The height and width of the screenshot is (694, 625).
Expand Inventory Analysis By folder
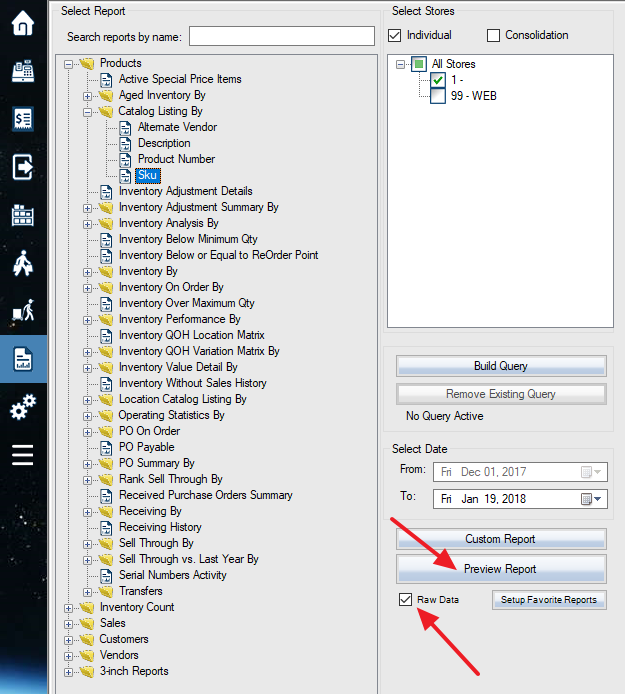tap(87, 224)
